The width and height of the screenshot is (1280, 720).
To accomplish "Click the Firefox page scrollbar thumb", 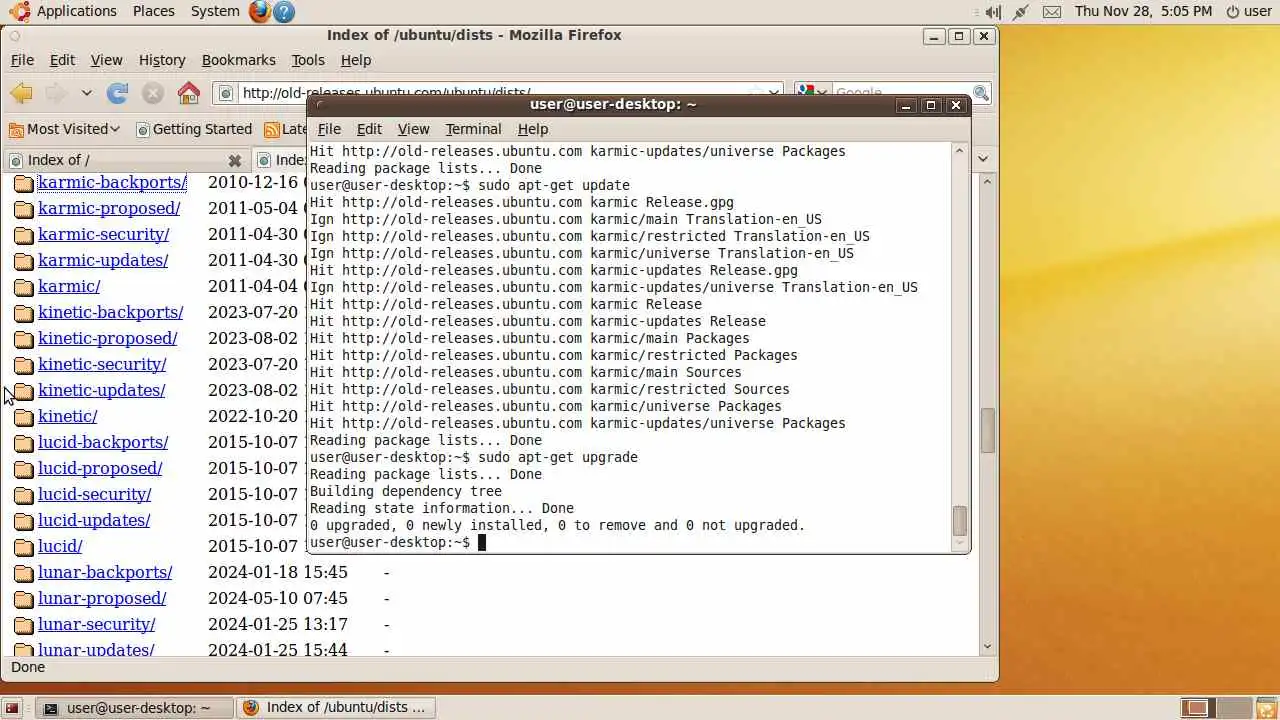I will [988, 431].
